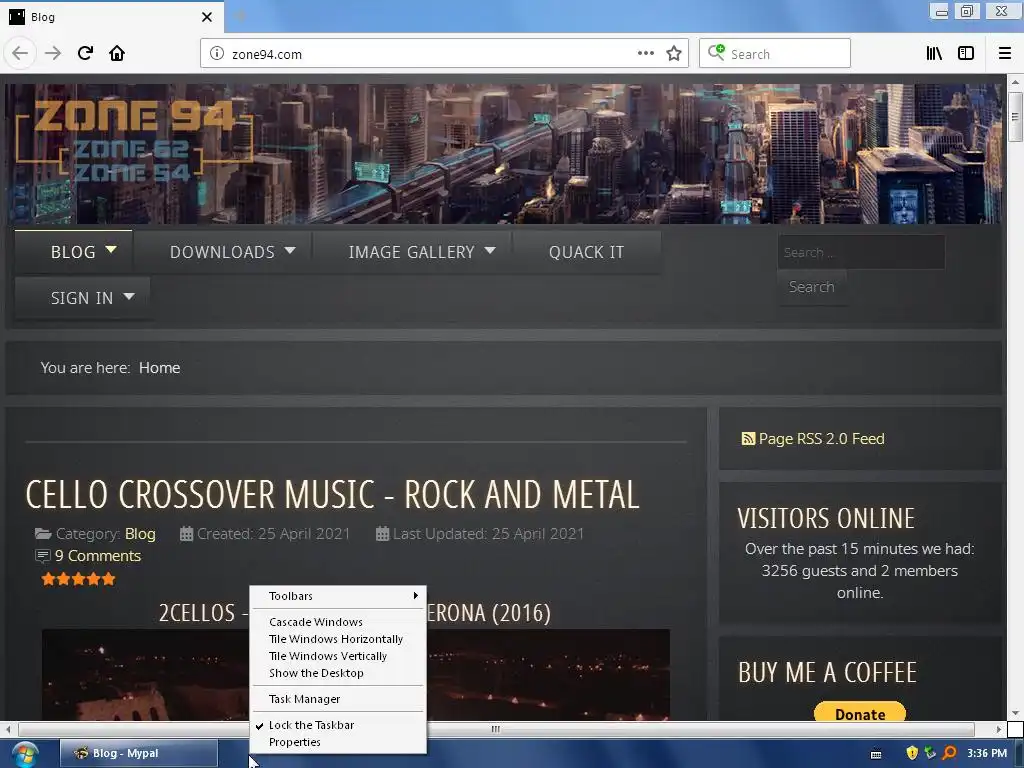The width and height of the screenshot is (1024, 768).
Task: Click the vertical scrollbar thumb
Action: [x=1014, y=117]
